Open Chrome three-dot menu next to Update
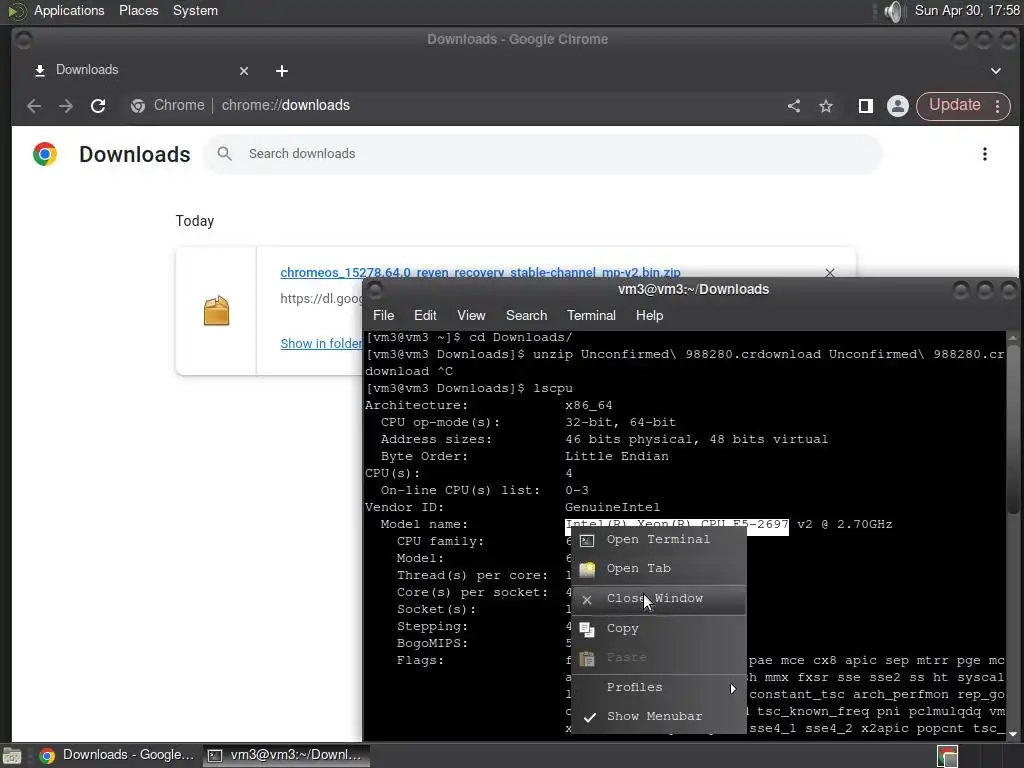The image size is (1024, 768). click(998, 106)
